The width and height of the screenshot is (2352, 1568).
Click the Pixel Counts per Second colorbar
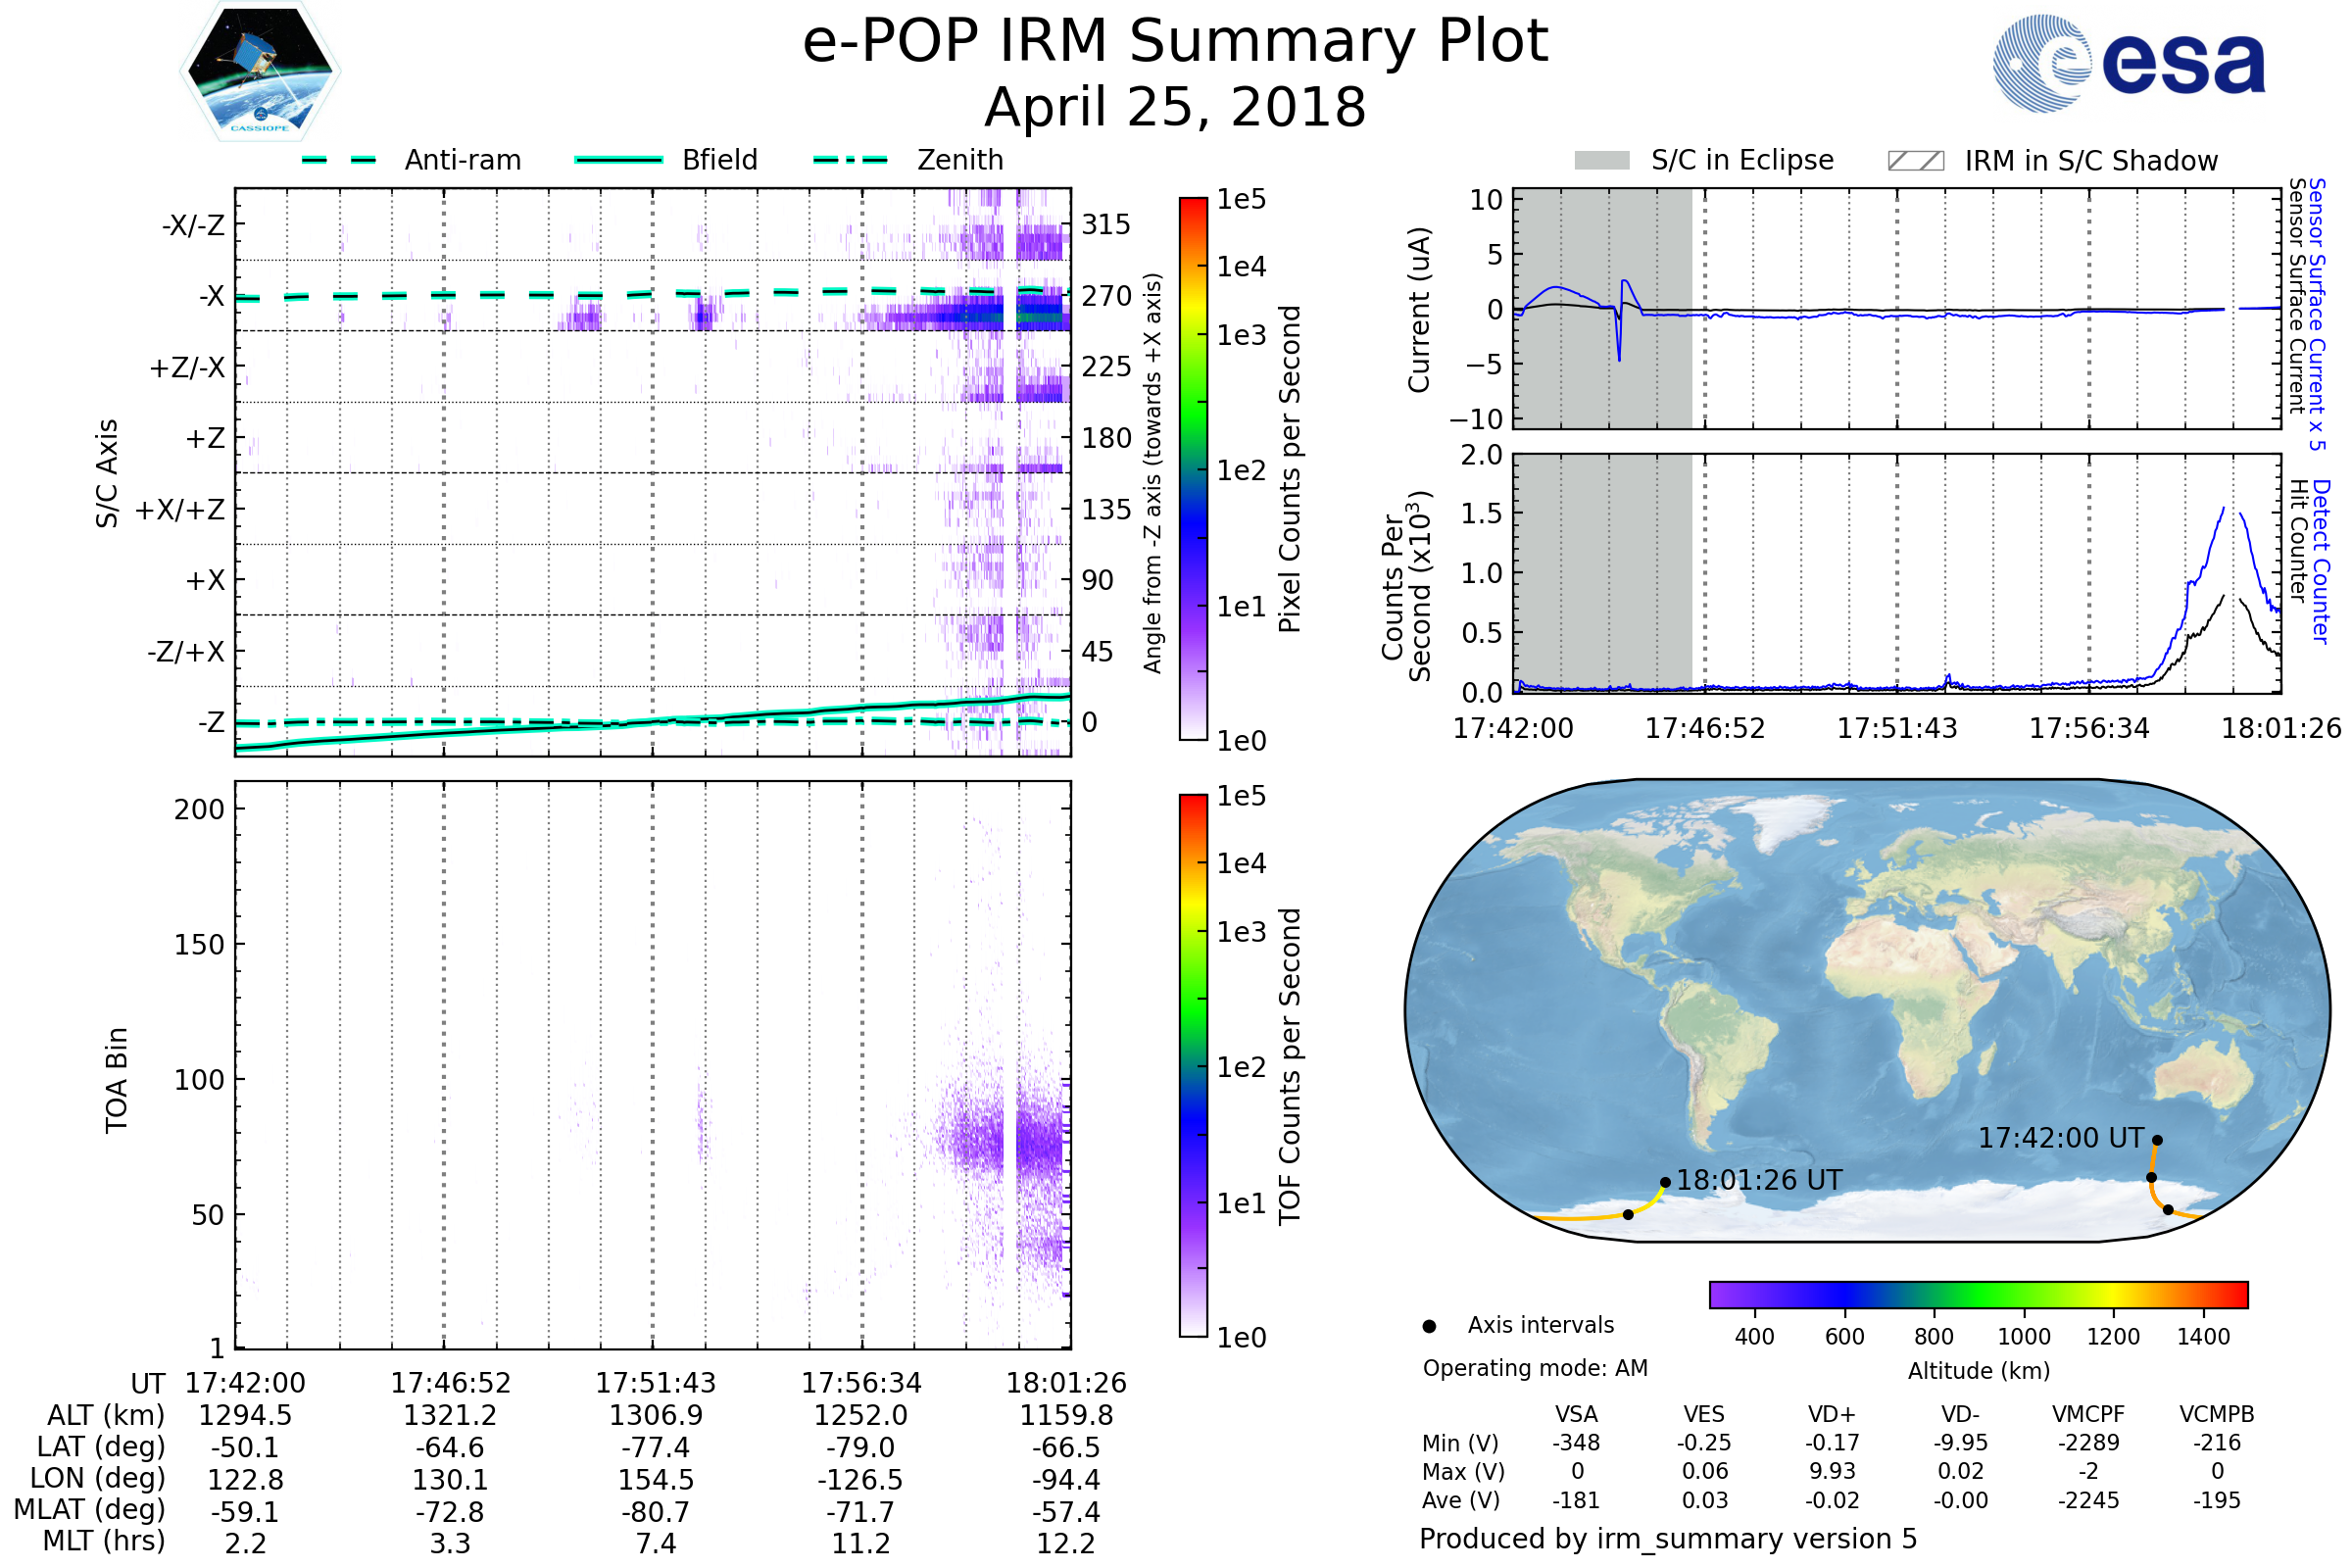point(1193,469)
